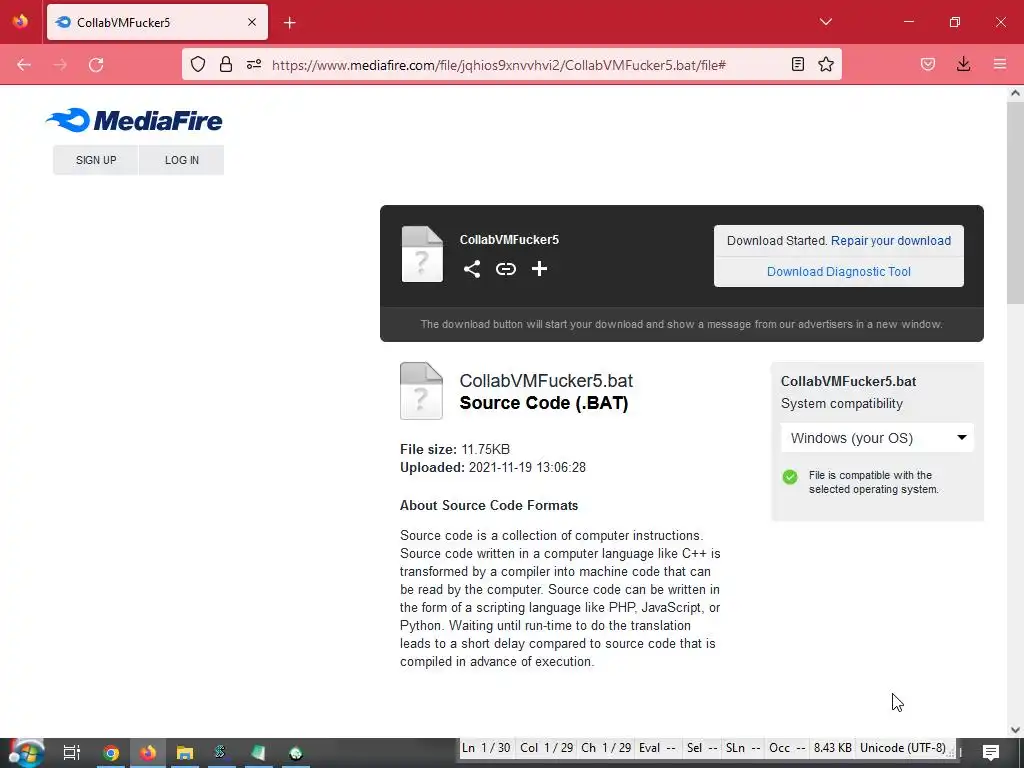The width and height of the screenshot is (1024, 768).
Task: Click the System compatibility label
Action: [842, 404]
